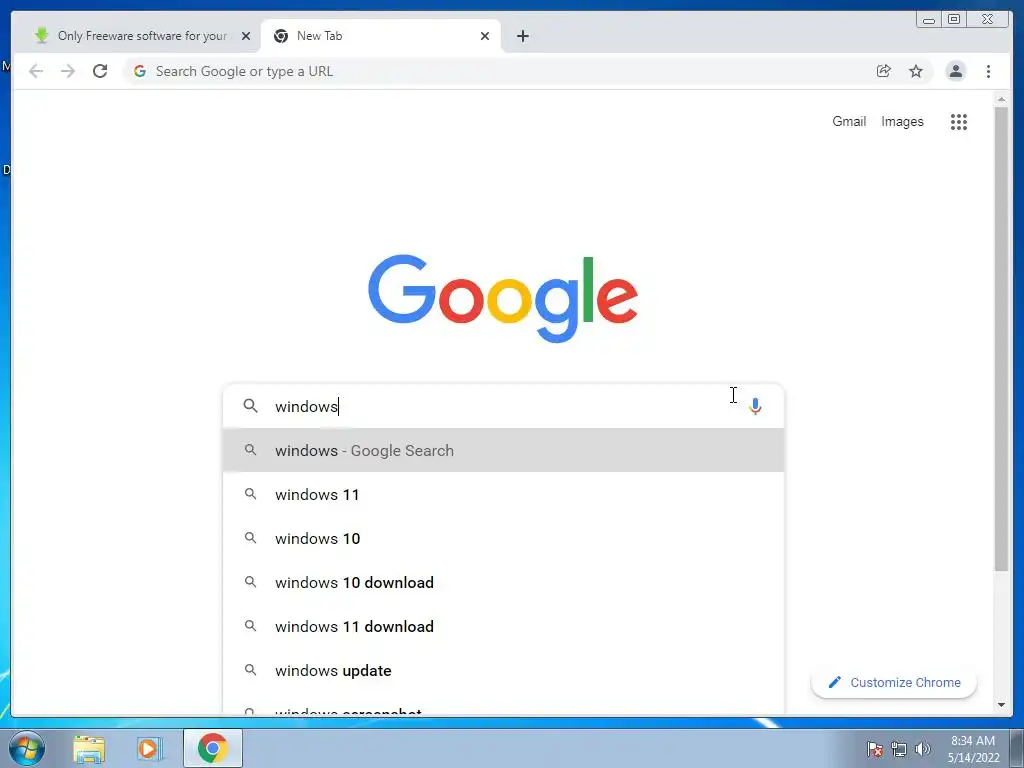Bookmark this tab with the star icon
This screenshot has width=1024, height=768.
tap(916, 71)
